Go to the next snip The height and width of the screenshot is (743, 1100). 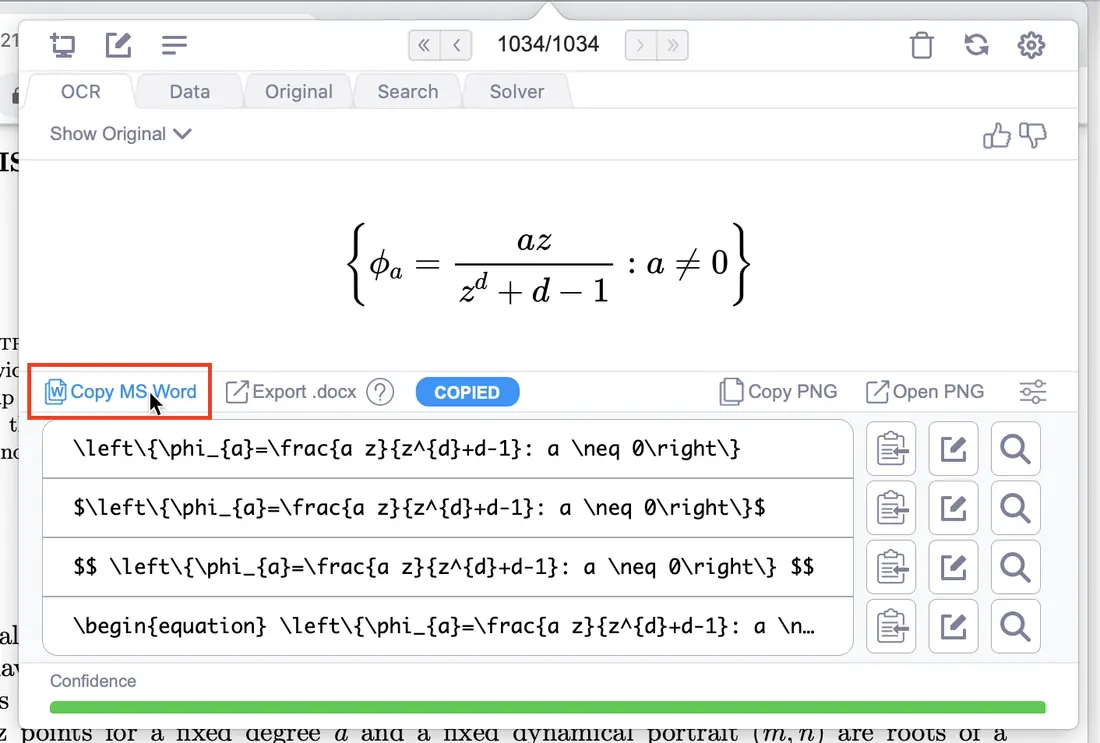click(640, 46)
